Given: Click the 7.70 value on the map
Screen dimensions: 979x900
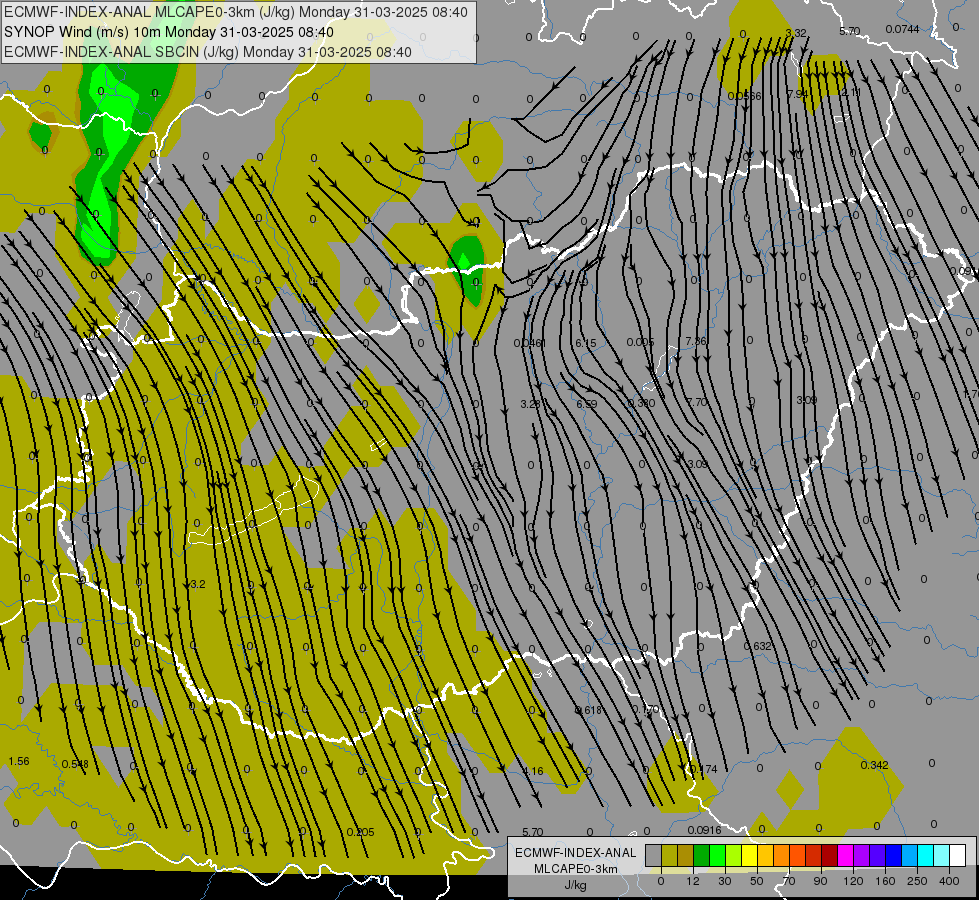Looking at the screenshot, I should [697, 402].
